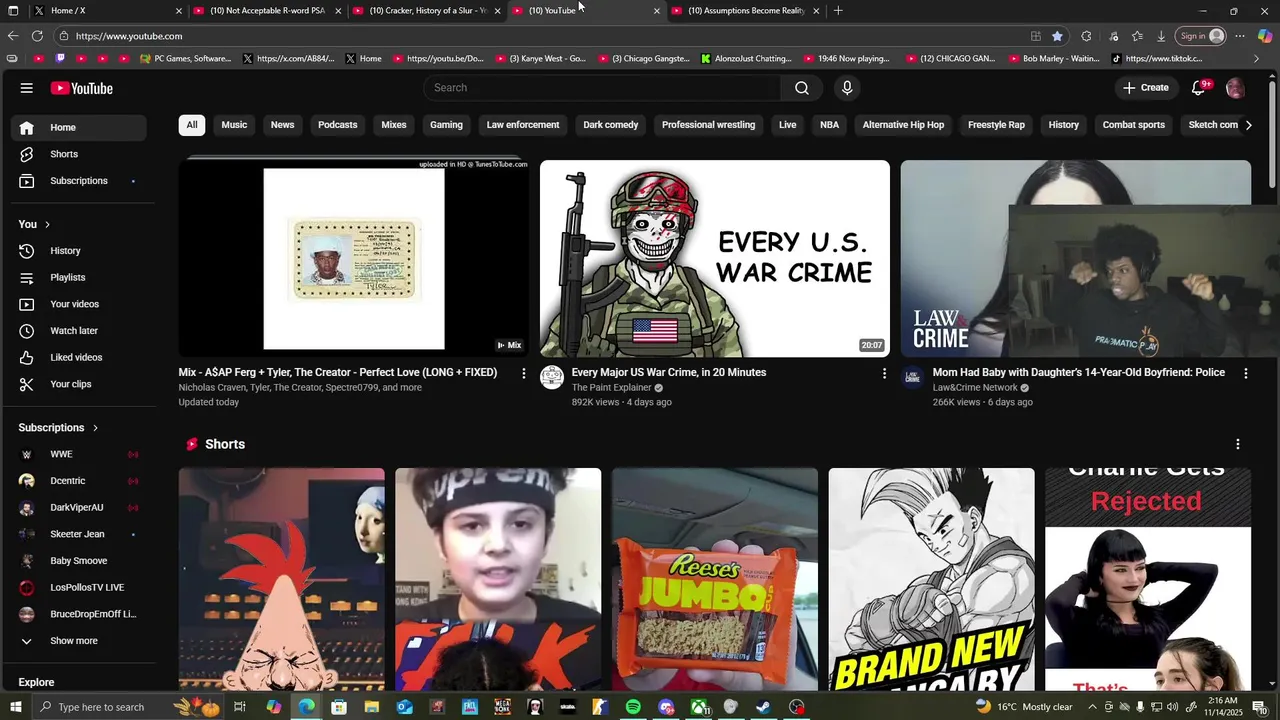
Task: Open options for the Perfect Love mix
Action: click(x=523, y=373)
